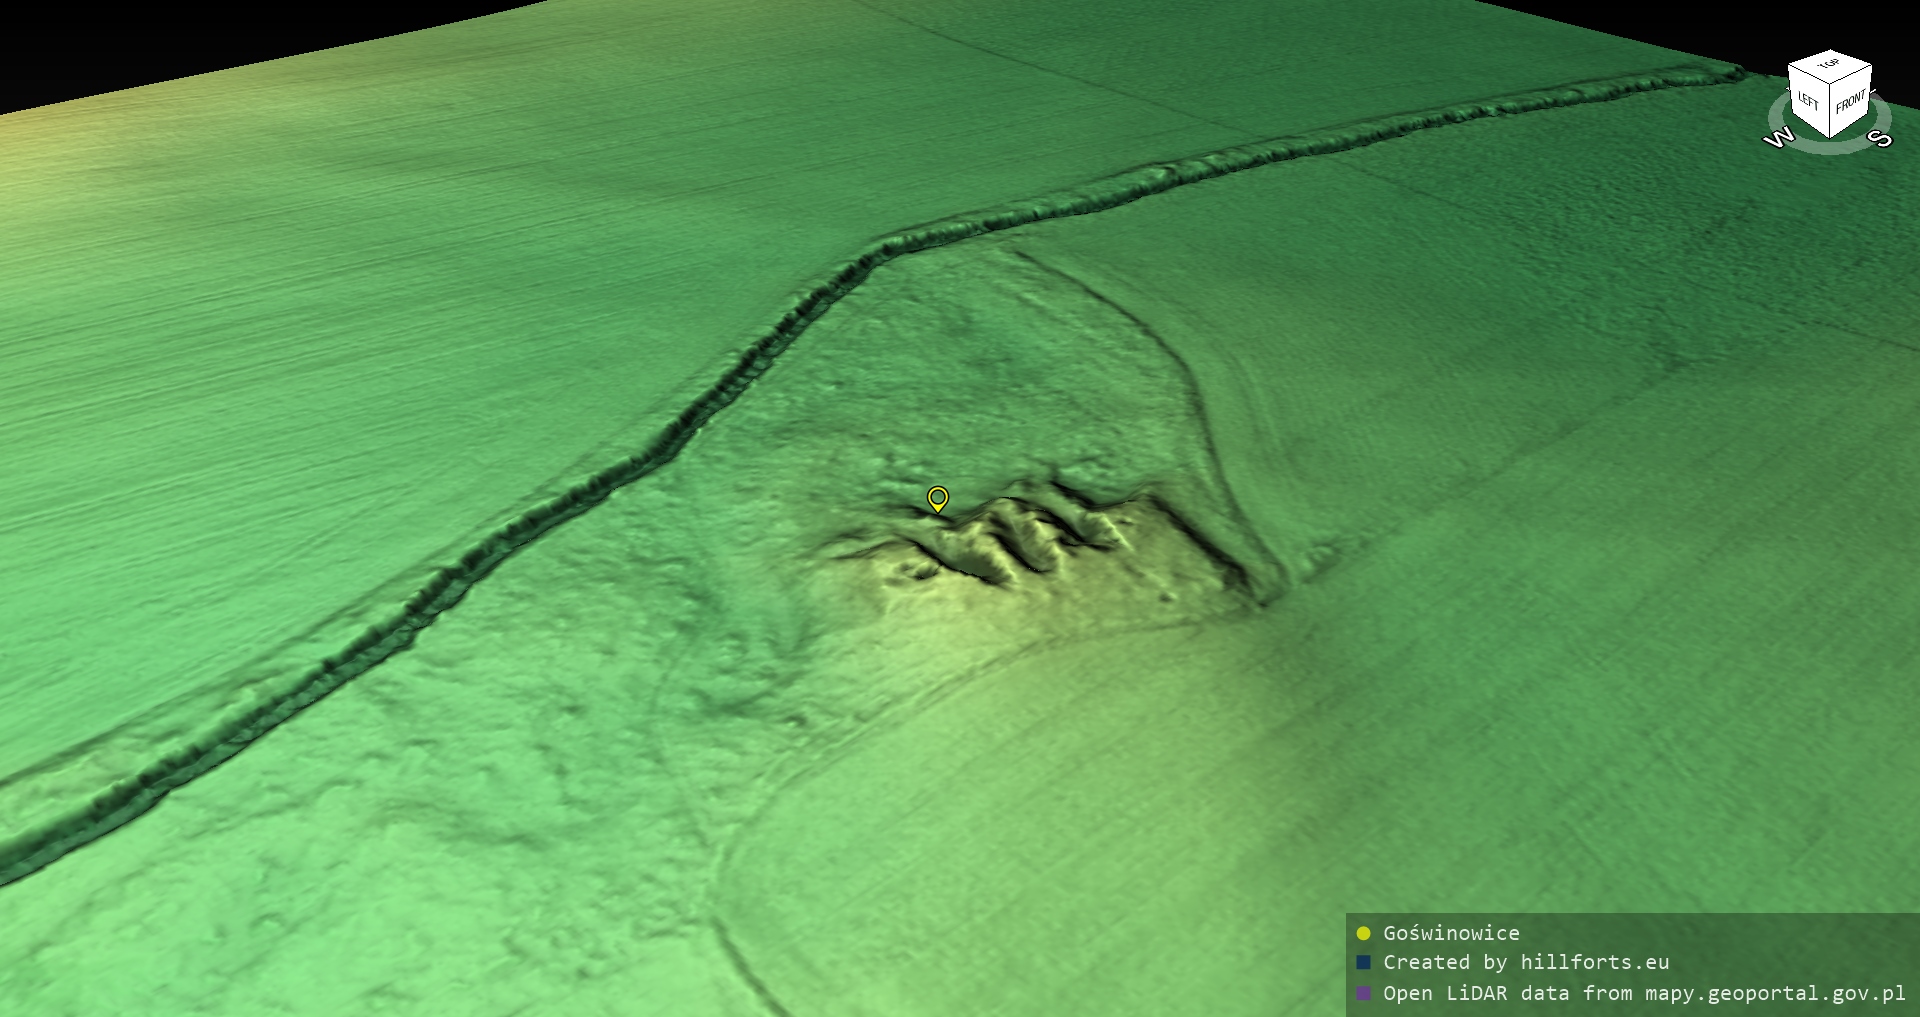Screen dimensions: 1920x1017
Task: Click the dark blue legend square
Action: (1363, 962)
